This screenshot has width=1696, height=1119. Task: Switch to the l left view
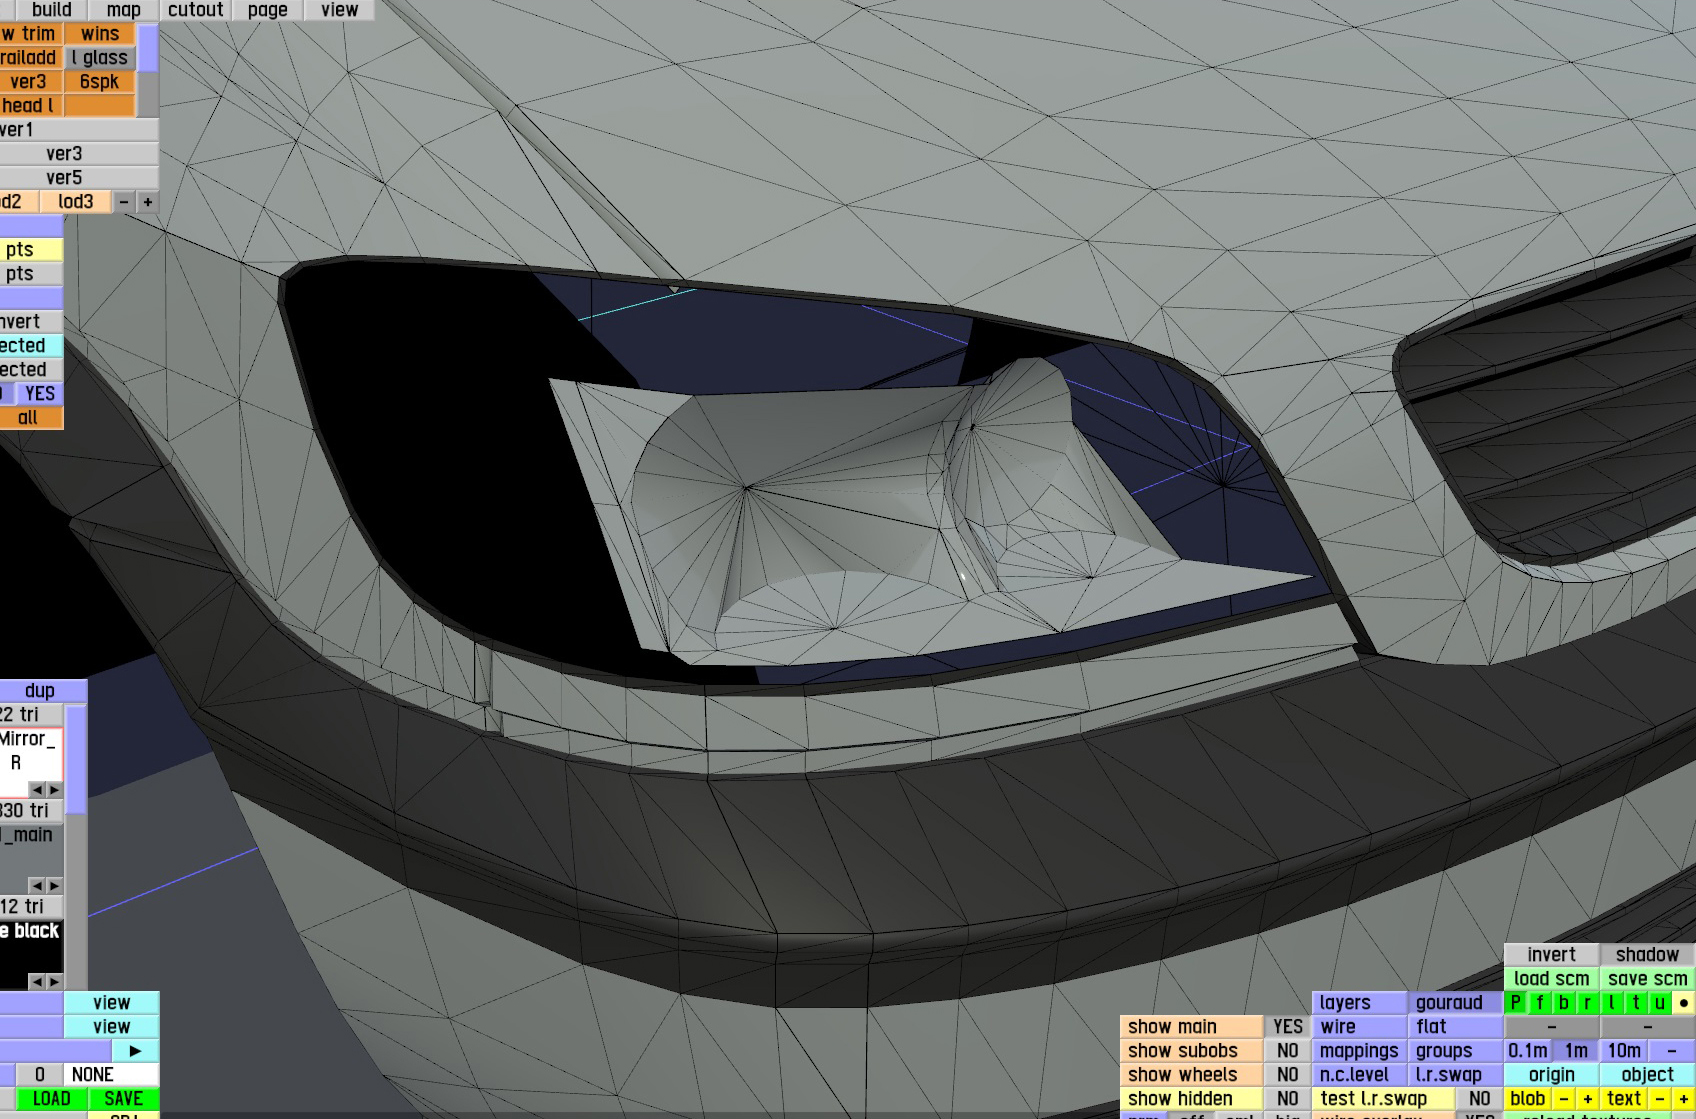(x=1612, y=1003)
